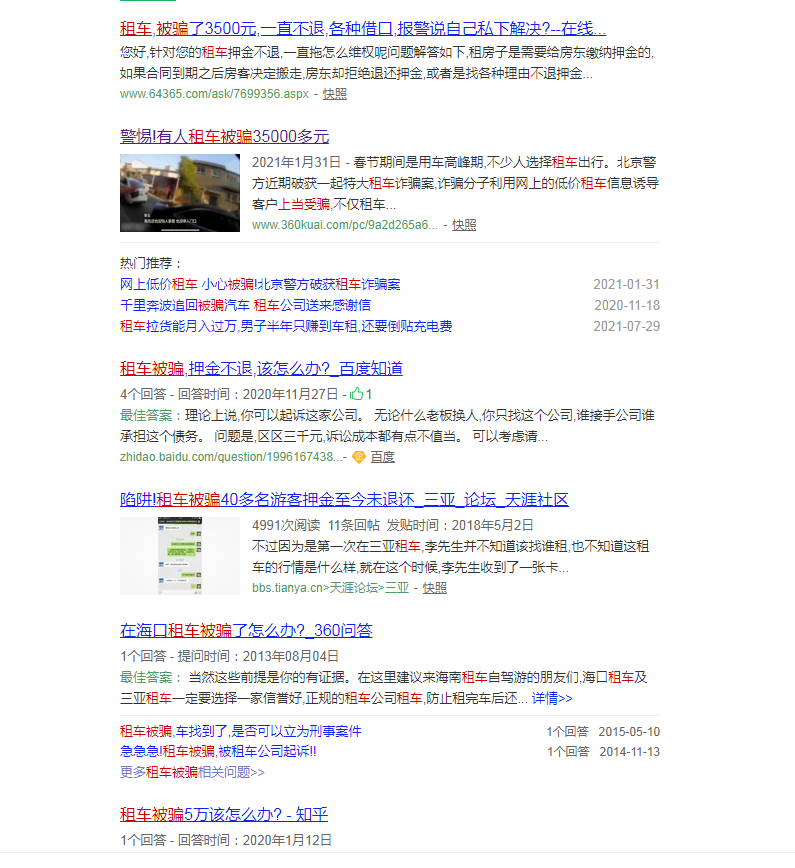
Task: Click the street-scene thumbnail of the 35000多元 result
Action: [180, 193]
